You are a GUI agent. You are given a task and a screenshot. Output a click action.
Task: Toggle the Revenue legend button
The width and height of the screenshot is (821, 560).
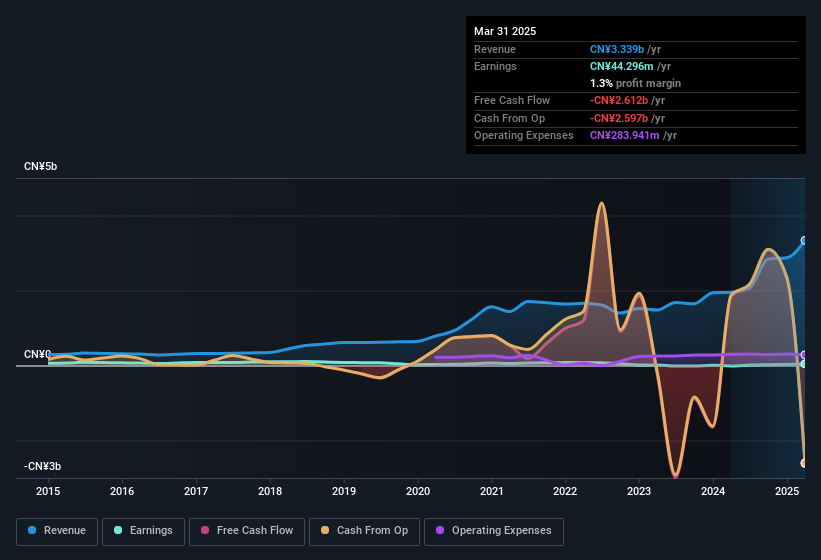tap(57, 531)
